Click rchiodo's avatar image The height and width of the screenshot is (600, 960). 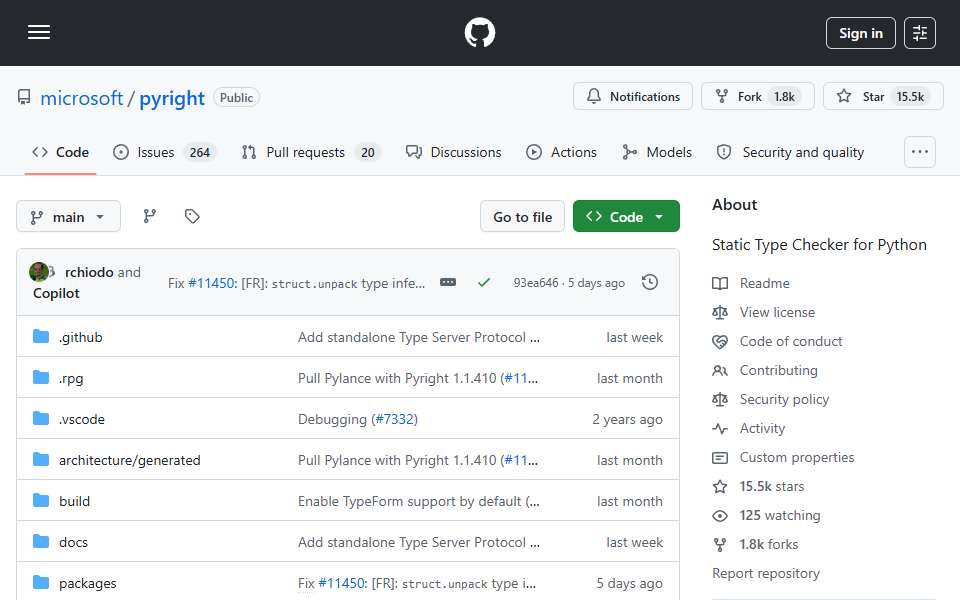pyautogui.click(x=39, y=272)
